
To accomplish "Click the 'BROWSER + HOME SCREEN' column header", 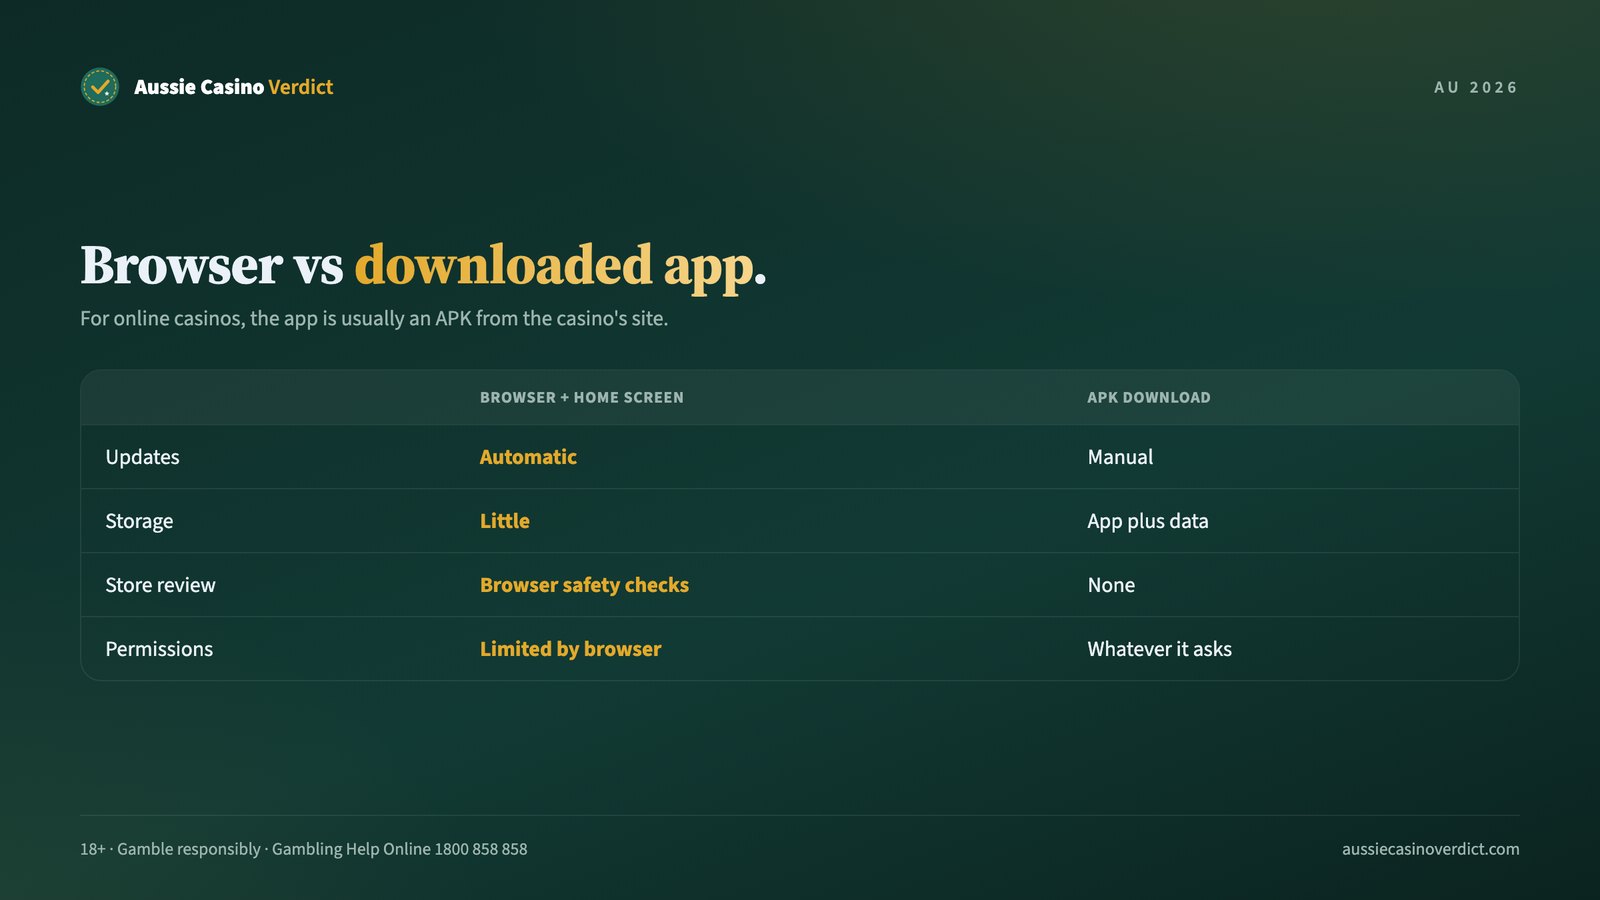I will (x=582, y=398).
